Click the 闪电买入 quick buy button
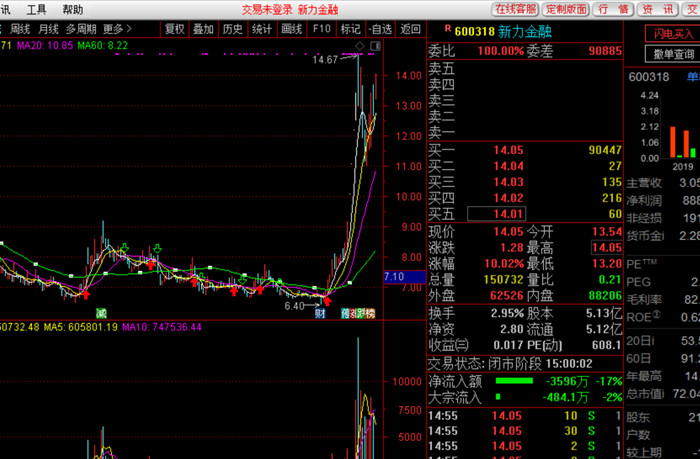700x459 pixels. [673, 34]
